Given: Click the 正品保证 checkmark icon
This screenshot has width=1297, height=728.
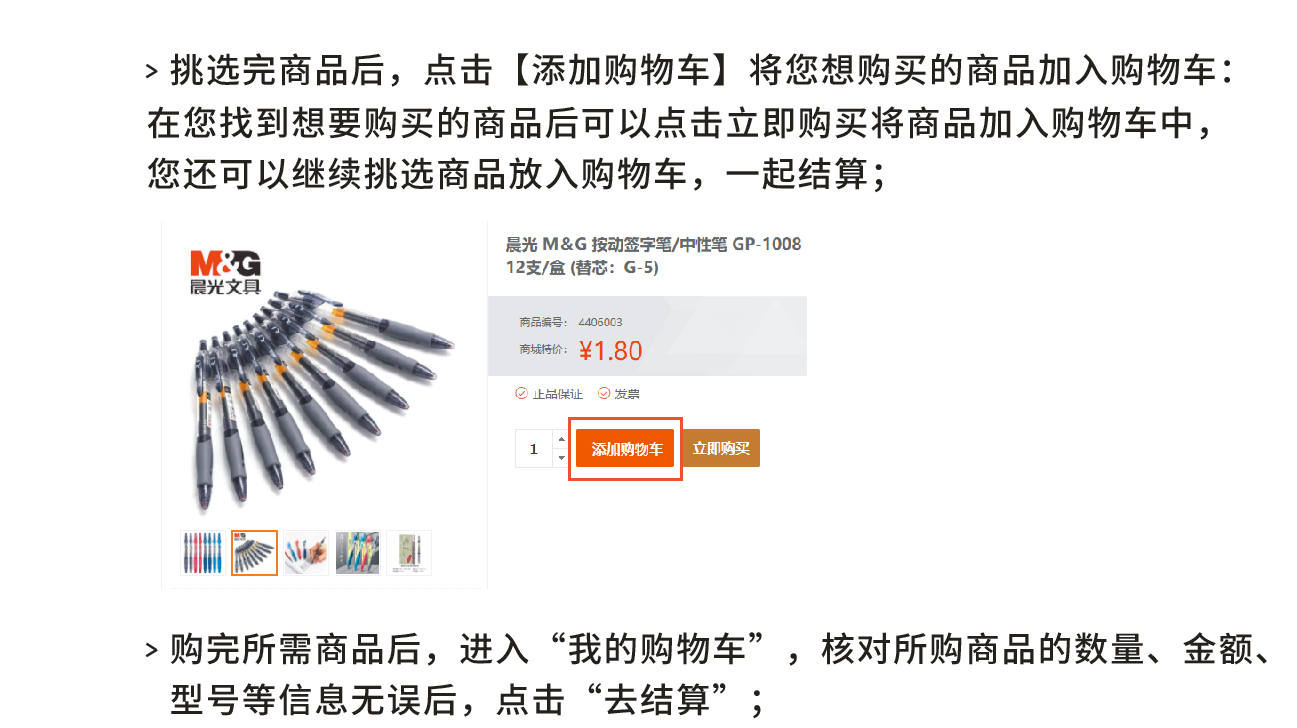Looking at the screenshot, I should [521, 394].
